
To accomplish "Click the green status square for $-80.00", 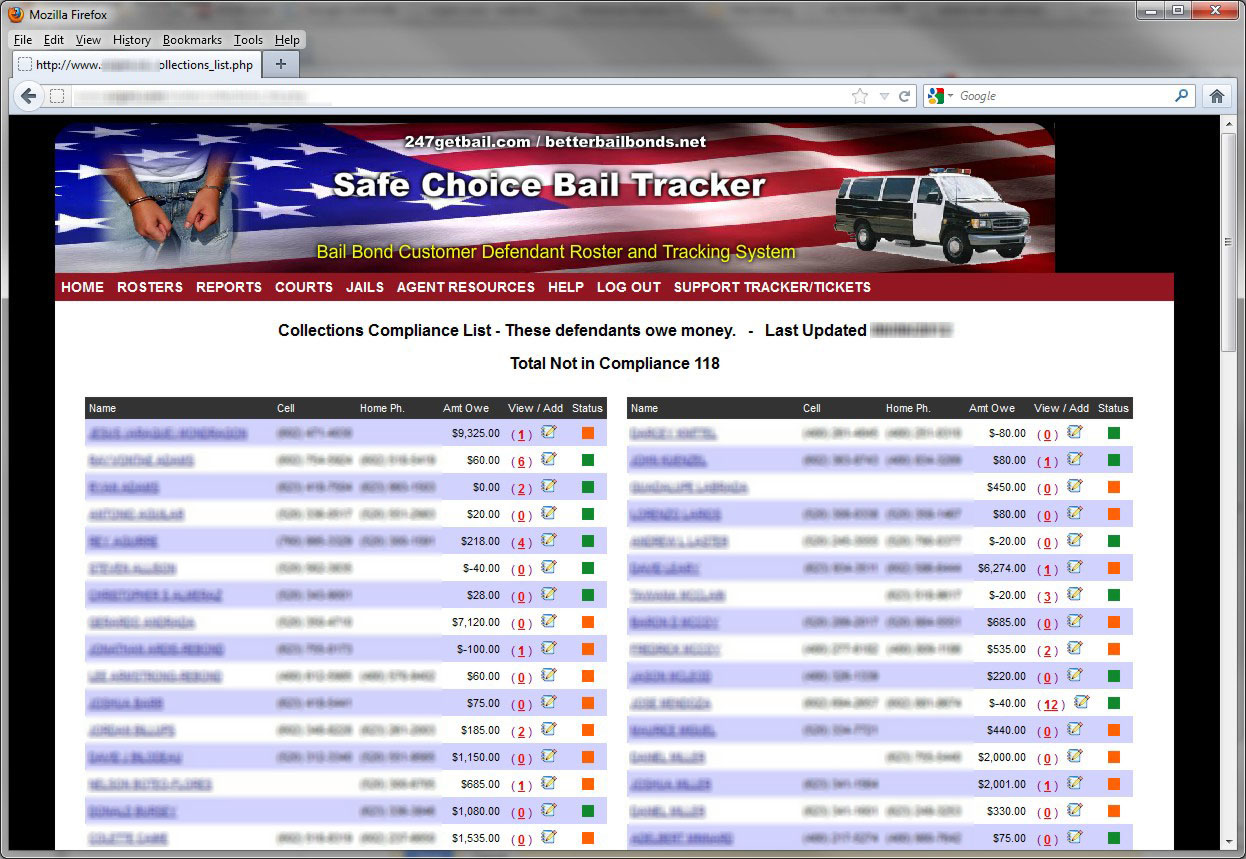I will 1114,433.
